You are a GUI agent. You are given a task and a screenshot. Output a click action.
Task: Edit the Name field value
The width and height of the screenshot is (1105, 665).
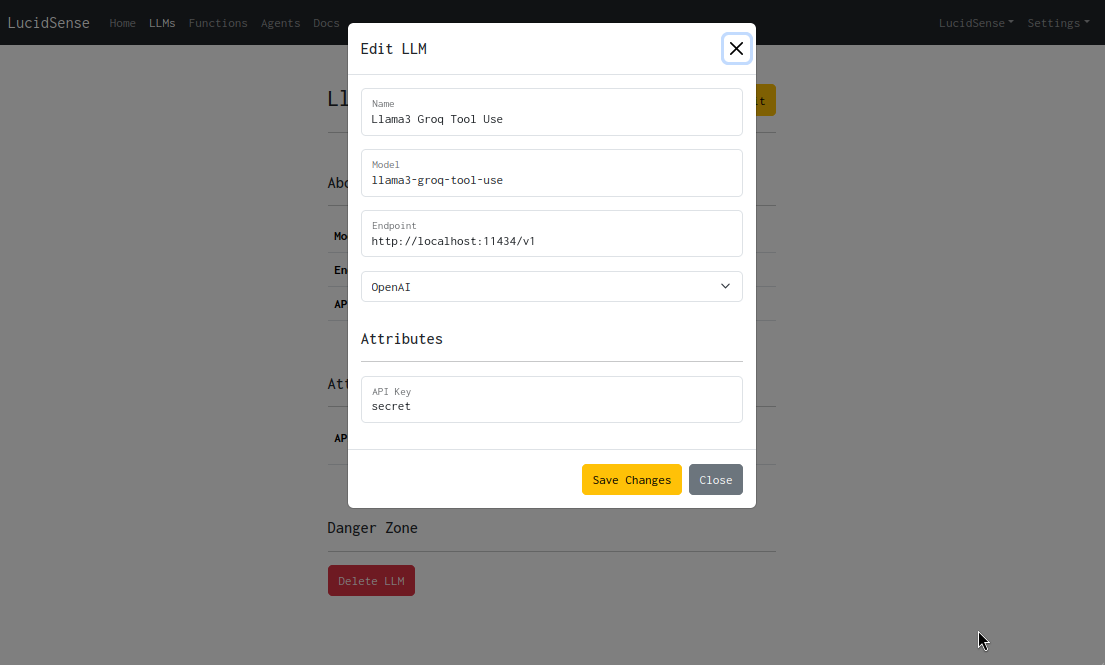551,112
